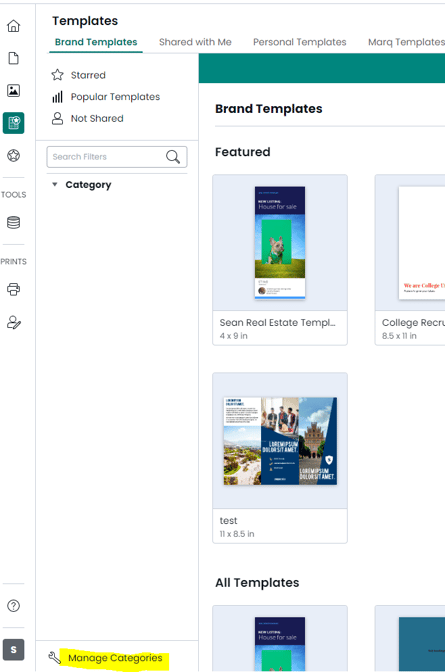
Task: Open the S account avatar
Action: [x=13, y=650]
